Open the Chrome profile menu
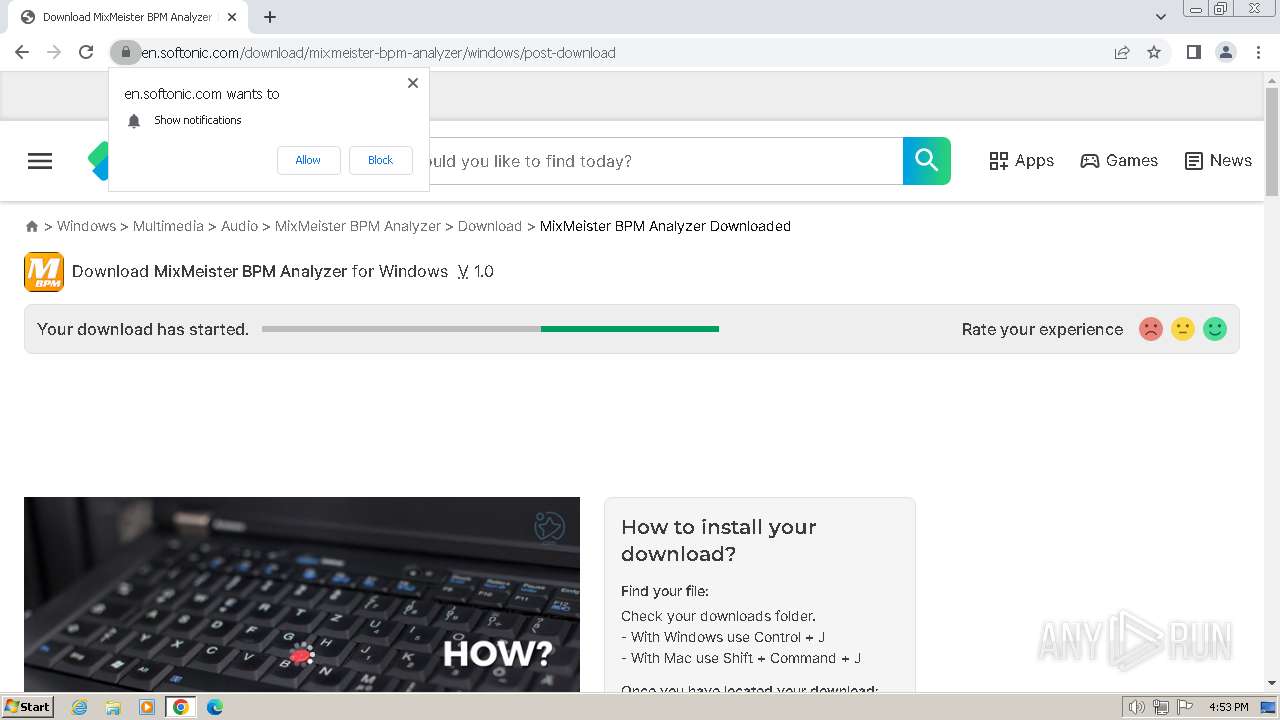Screen dimensions: 1280x720 [1226, 52]
